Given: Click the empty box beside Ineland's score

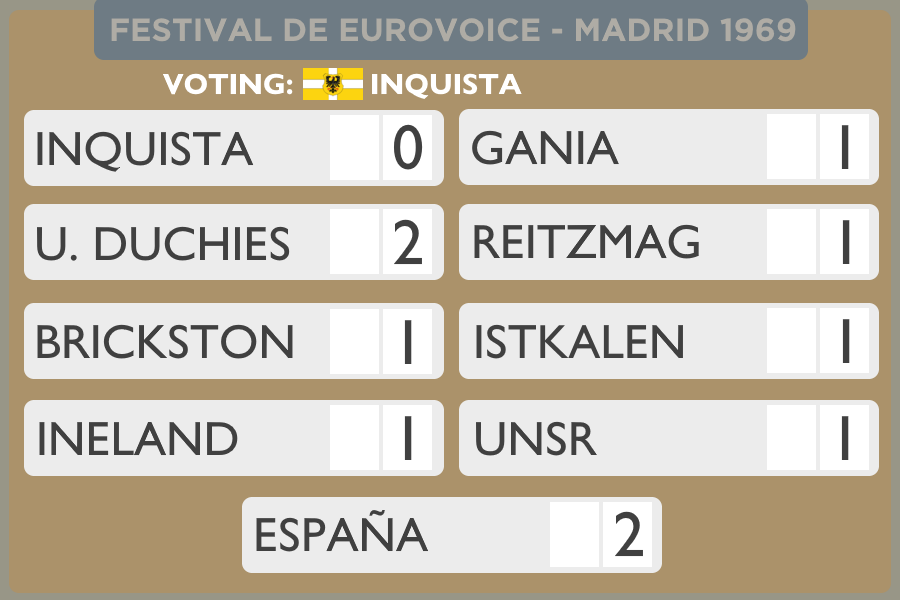Looking at the screenshot, I should (x=354, y=439).
